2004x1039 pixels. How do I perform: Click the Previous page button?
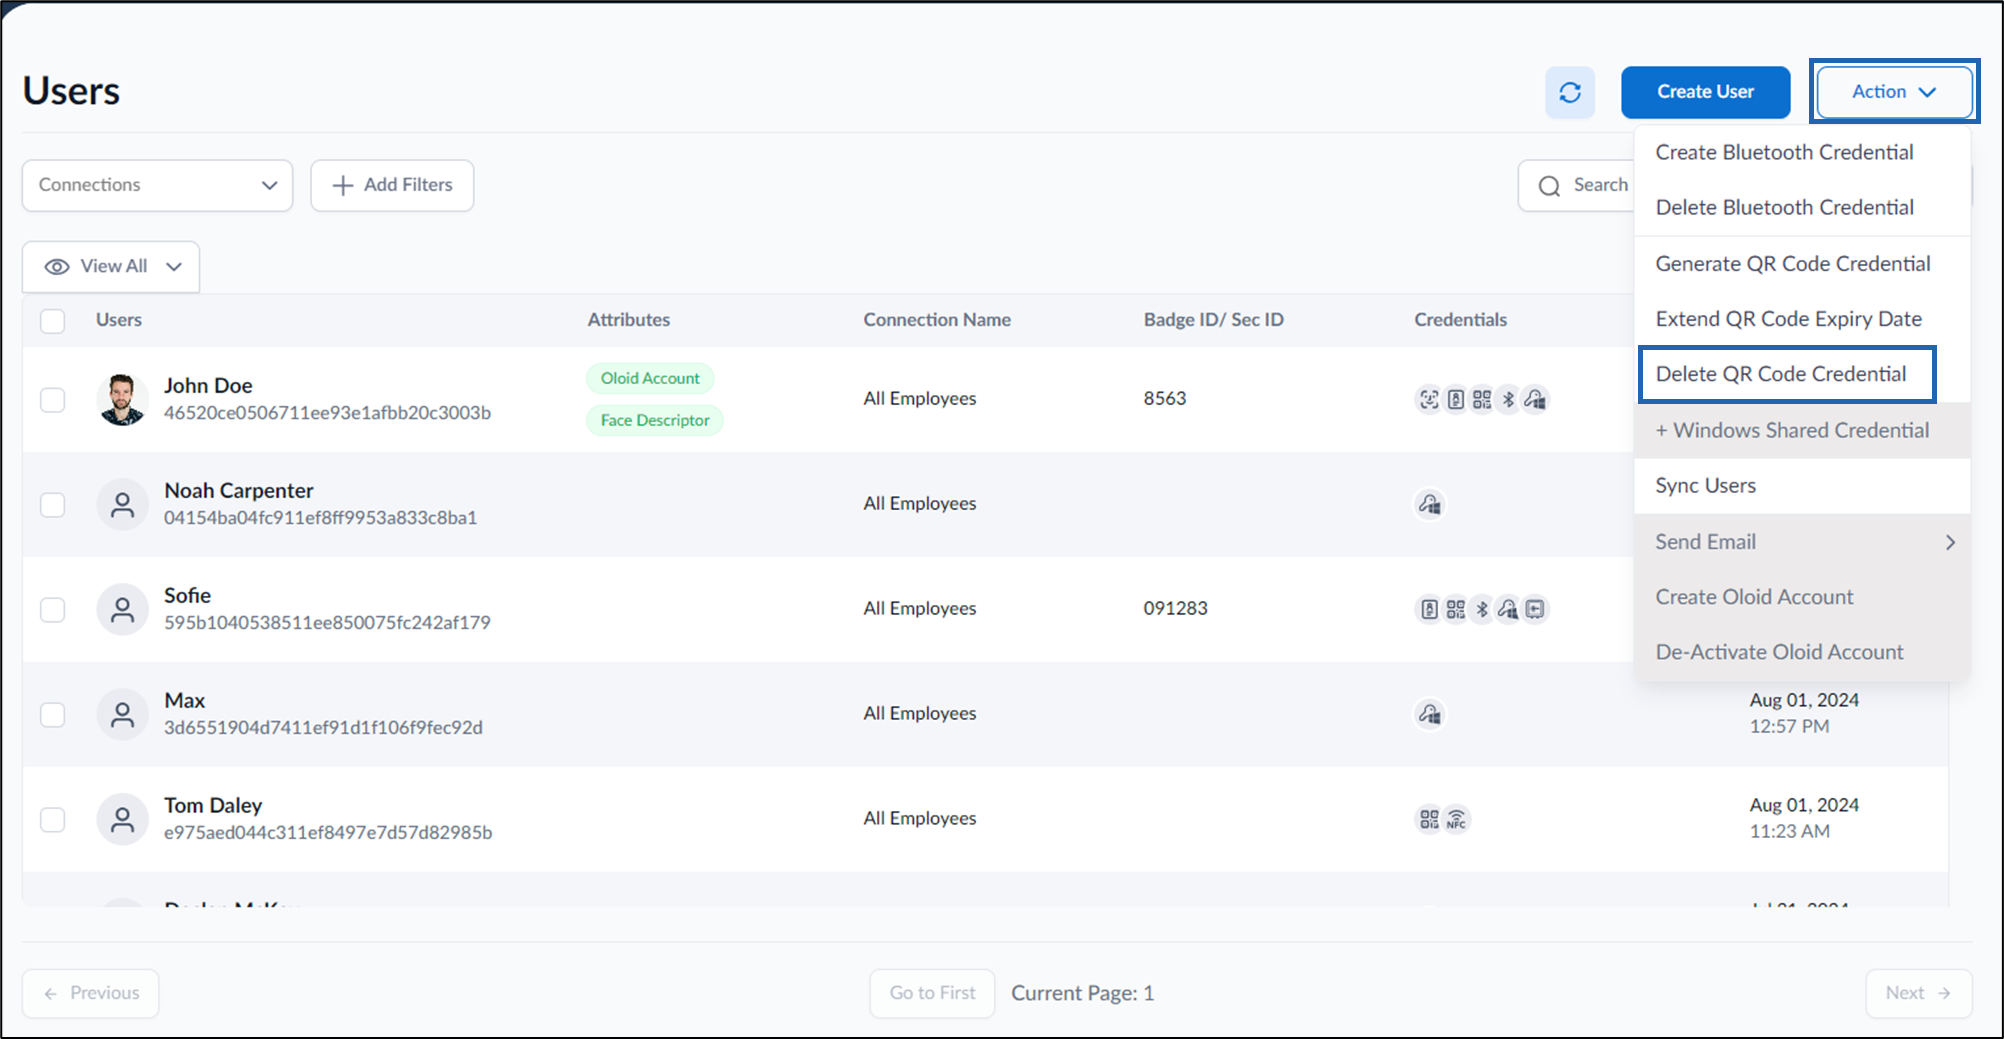(91, 993)
